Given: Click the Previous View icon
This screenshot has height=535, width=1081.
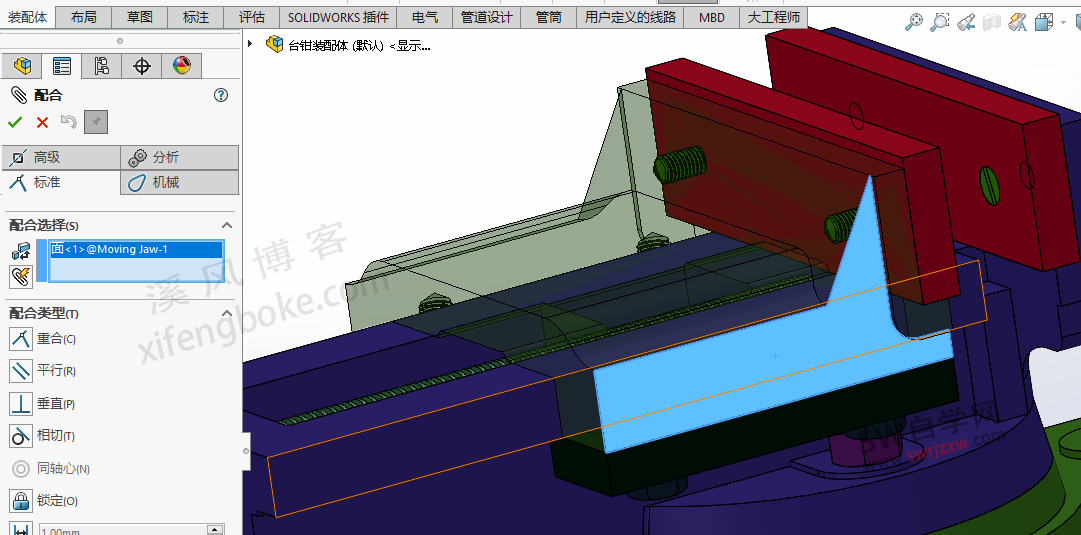Looking at the screenshot, I should tap(966, 22).
